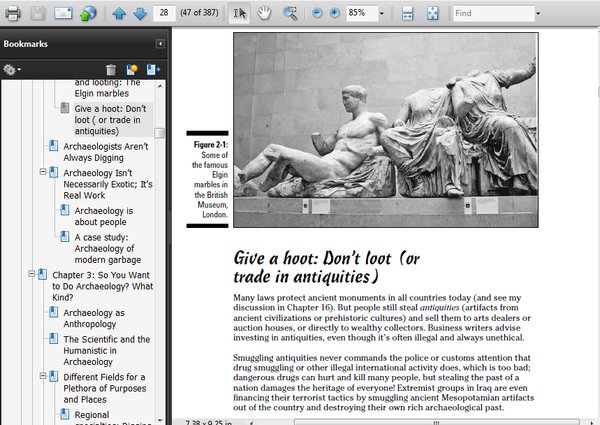600x425 pixels.
Task: Click the marquee zoom magnifier tool
Action: tap(290, 13)
